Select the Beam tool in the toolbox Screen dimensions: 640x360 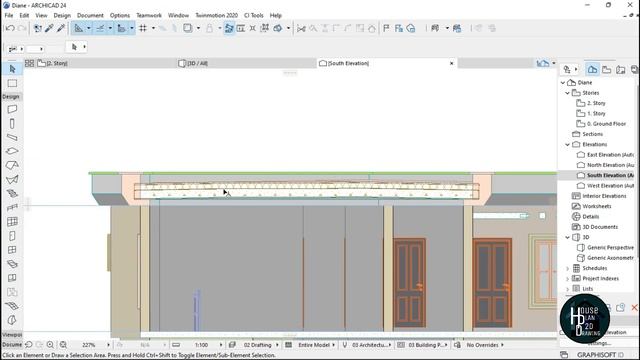pyautogui.click(x=12, y=137)
